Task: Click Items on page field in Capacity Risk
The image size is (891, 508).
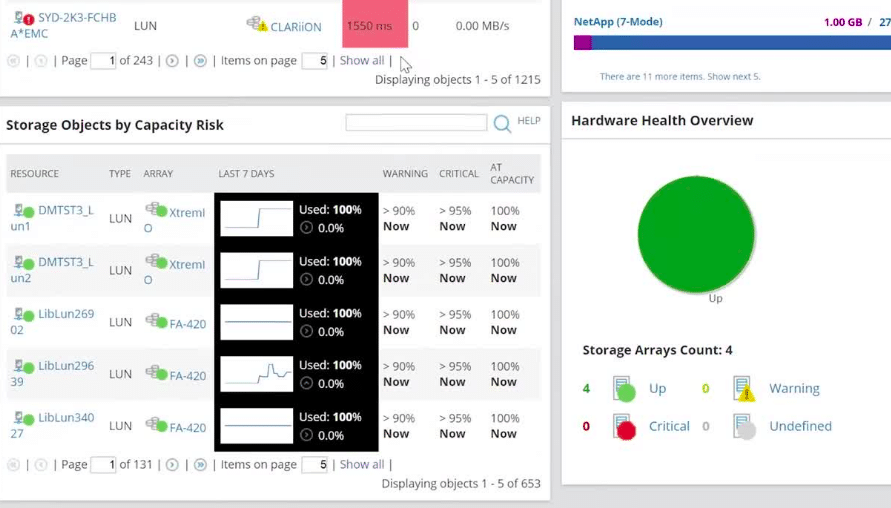Action: (x=315, y=465)
